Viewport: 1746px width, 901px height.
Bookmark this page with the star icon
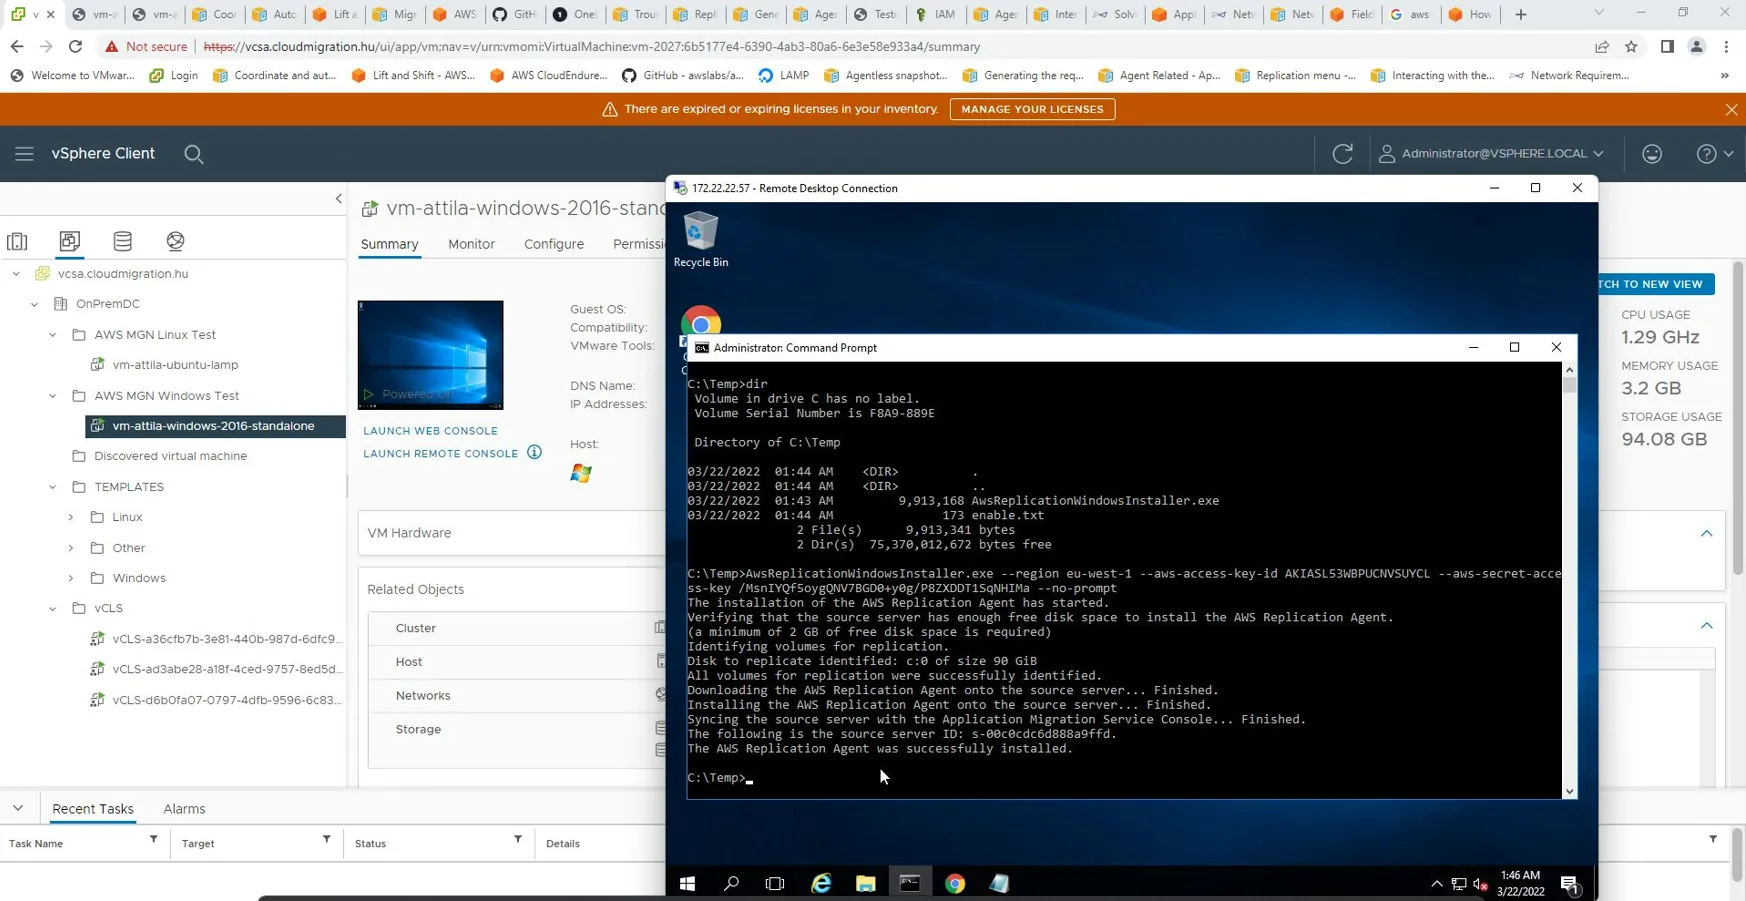[x=1631, y=47]
